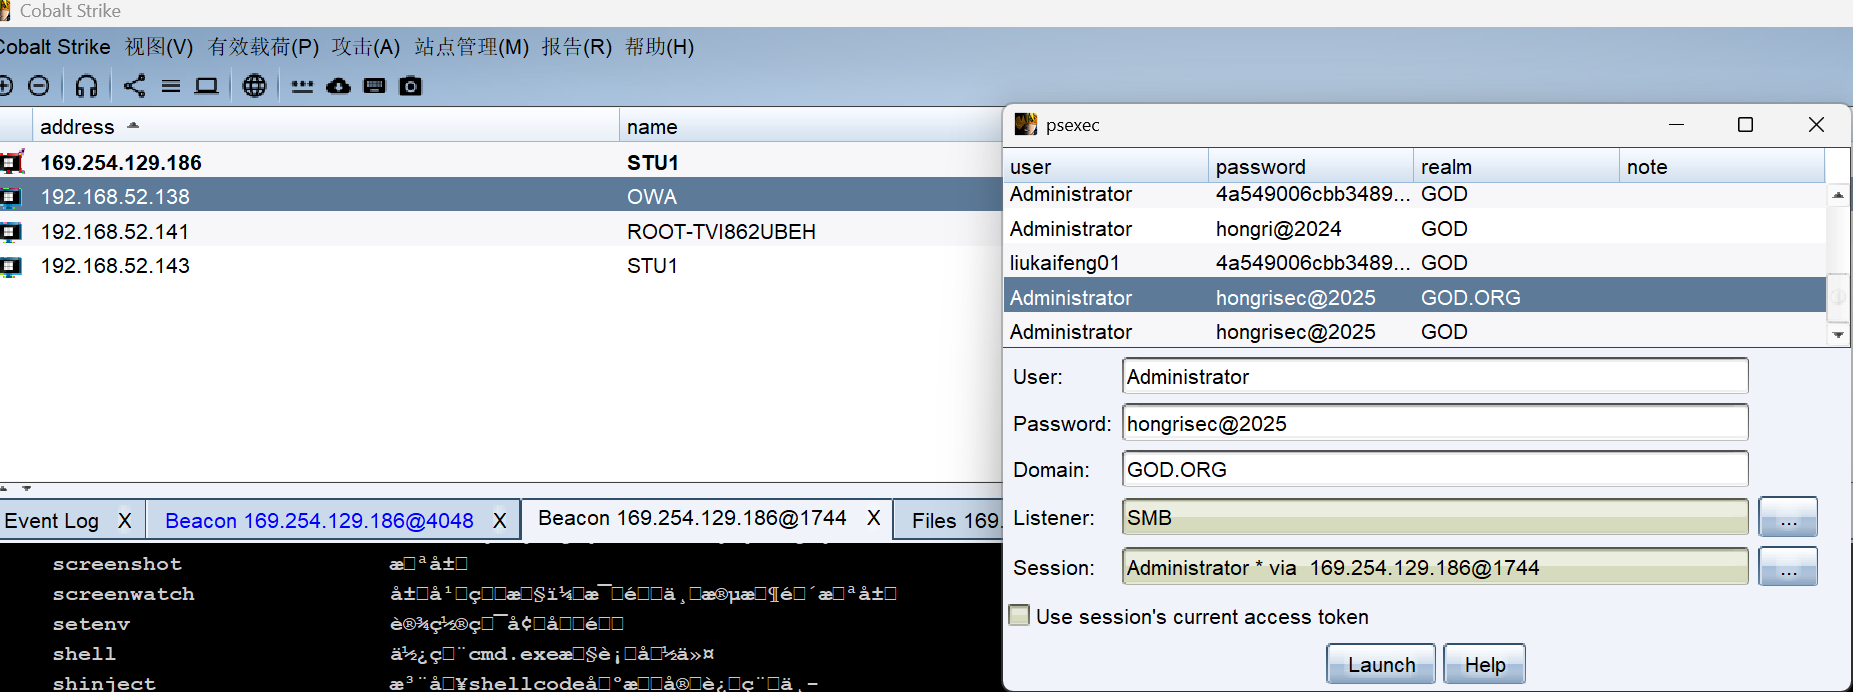
Task: Sort targets by address column
Action: pyautogui.click(x=326, y=127)
